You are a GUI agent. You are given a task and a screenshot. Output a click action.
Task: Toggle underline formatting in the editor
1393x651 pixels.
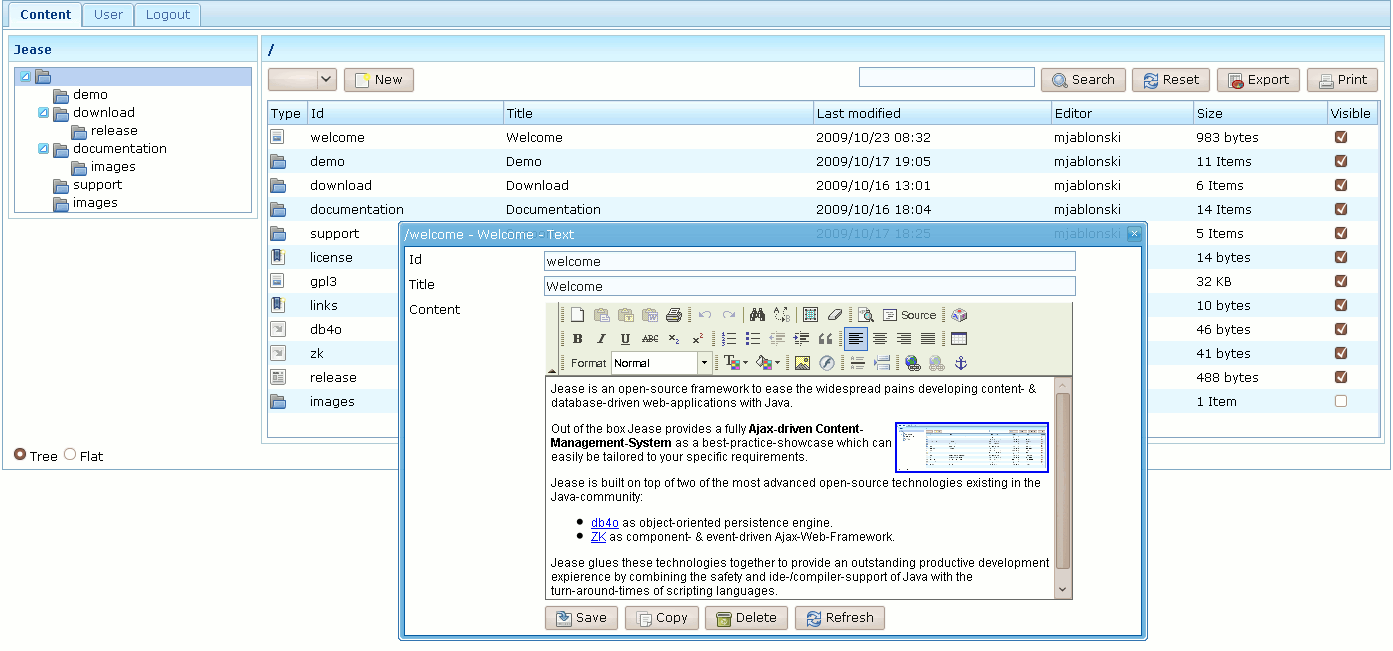coord(625,339)
